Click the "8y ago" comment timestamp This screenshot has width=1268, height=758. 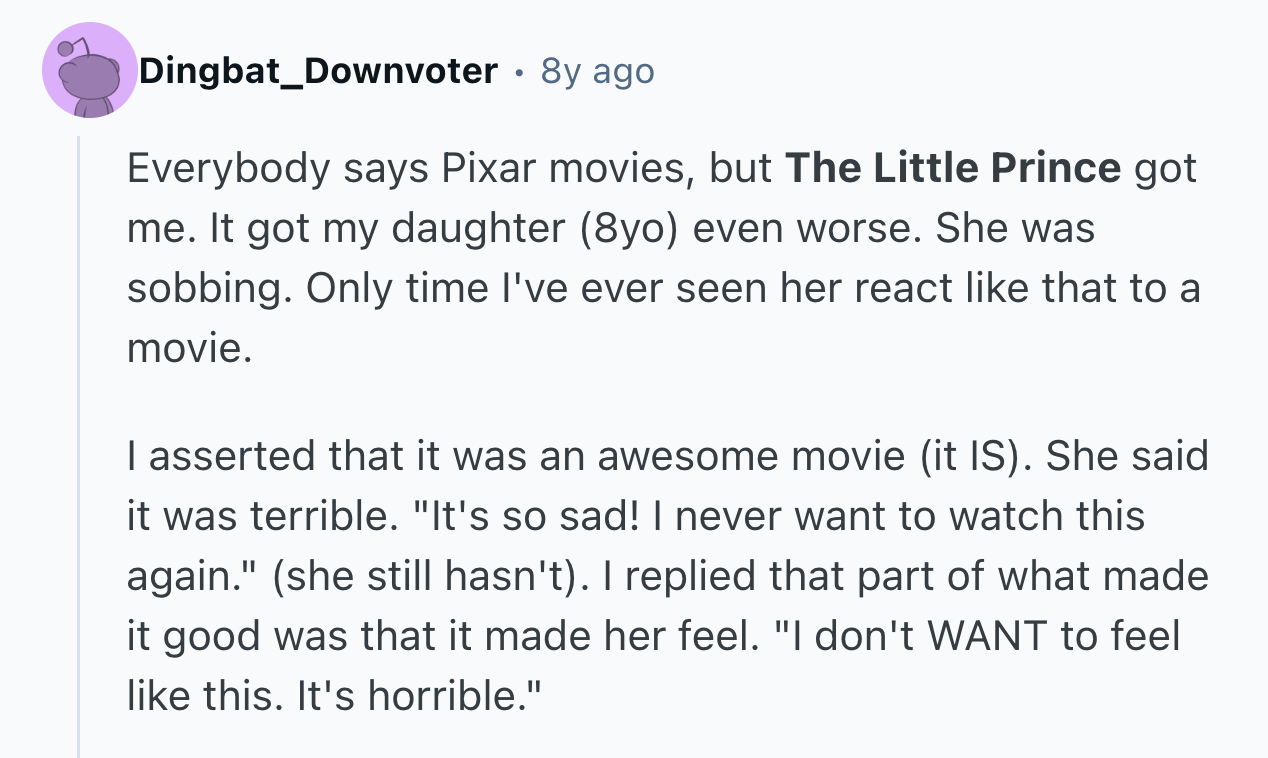point(597,71)
